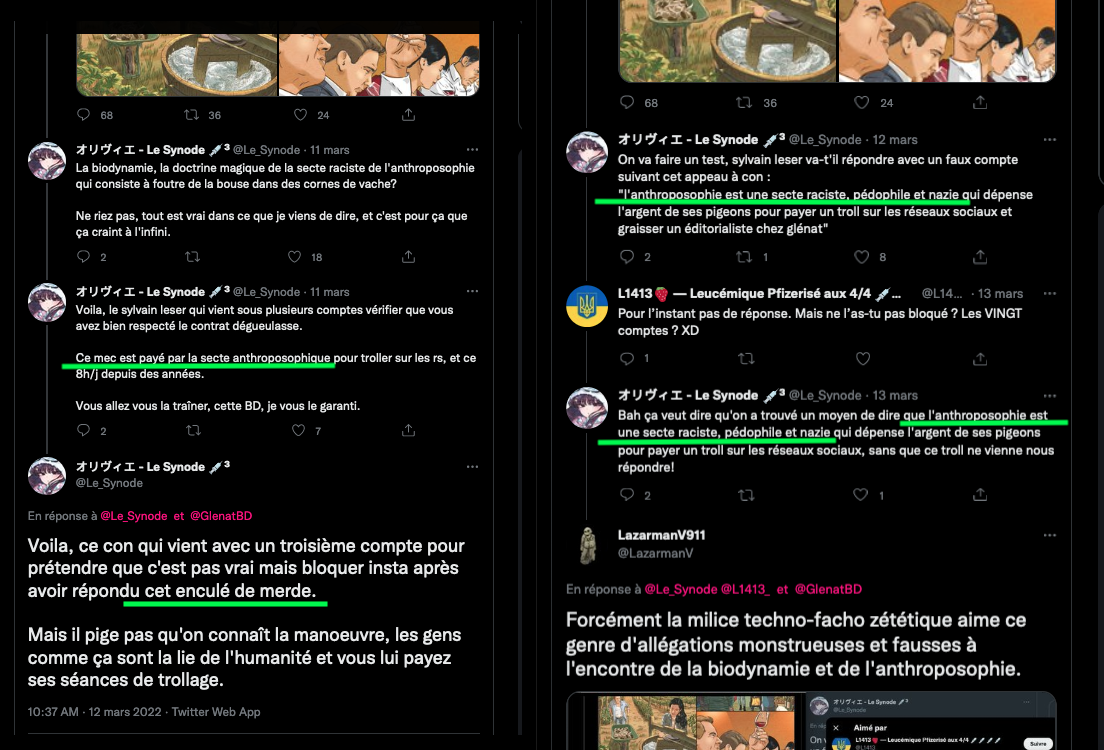Reply to the biodynamie tweet from 11 mars

click(x=84, y=256)
